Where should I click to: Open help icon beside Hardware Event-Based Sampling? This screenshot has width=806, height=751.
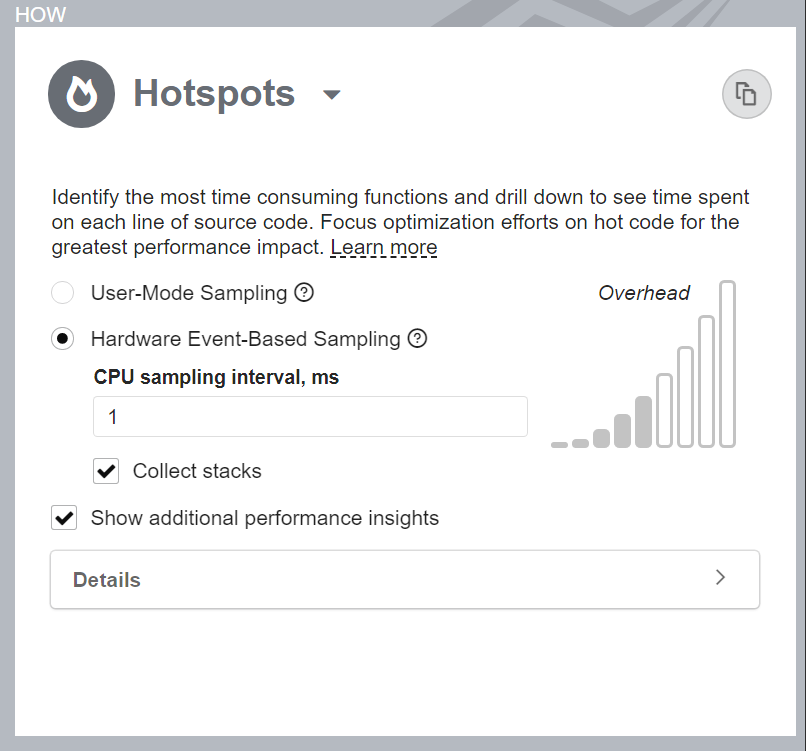(417, 338)
